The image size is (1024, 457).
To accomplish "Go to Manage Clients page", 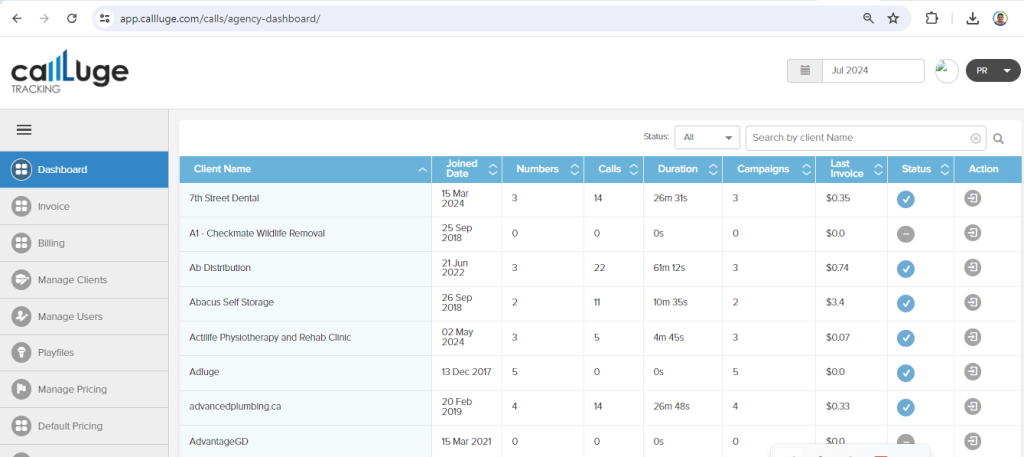I will click(72, 280).
